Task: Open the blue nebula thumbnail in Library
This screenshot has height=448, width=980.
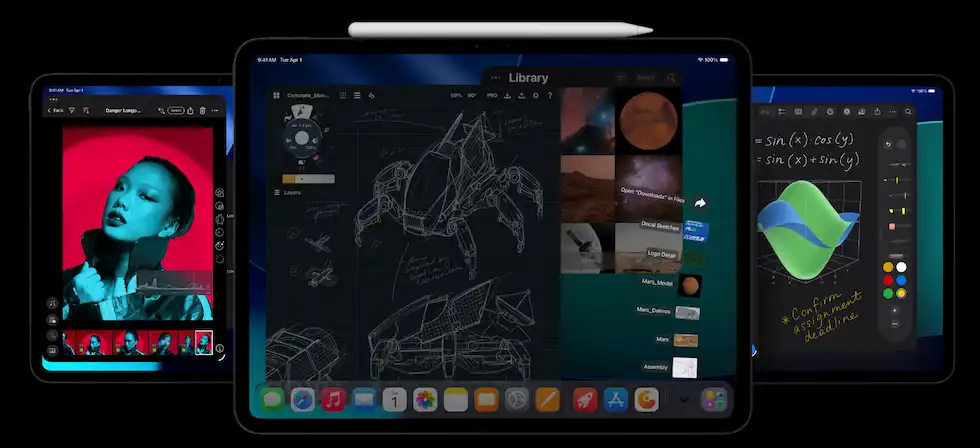Action: [588, 121]
